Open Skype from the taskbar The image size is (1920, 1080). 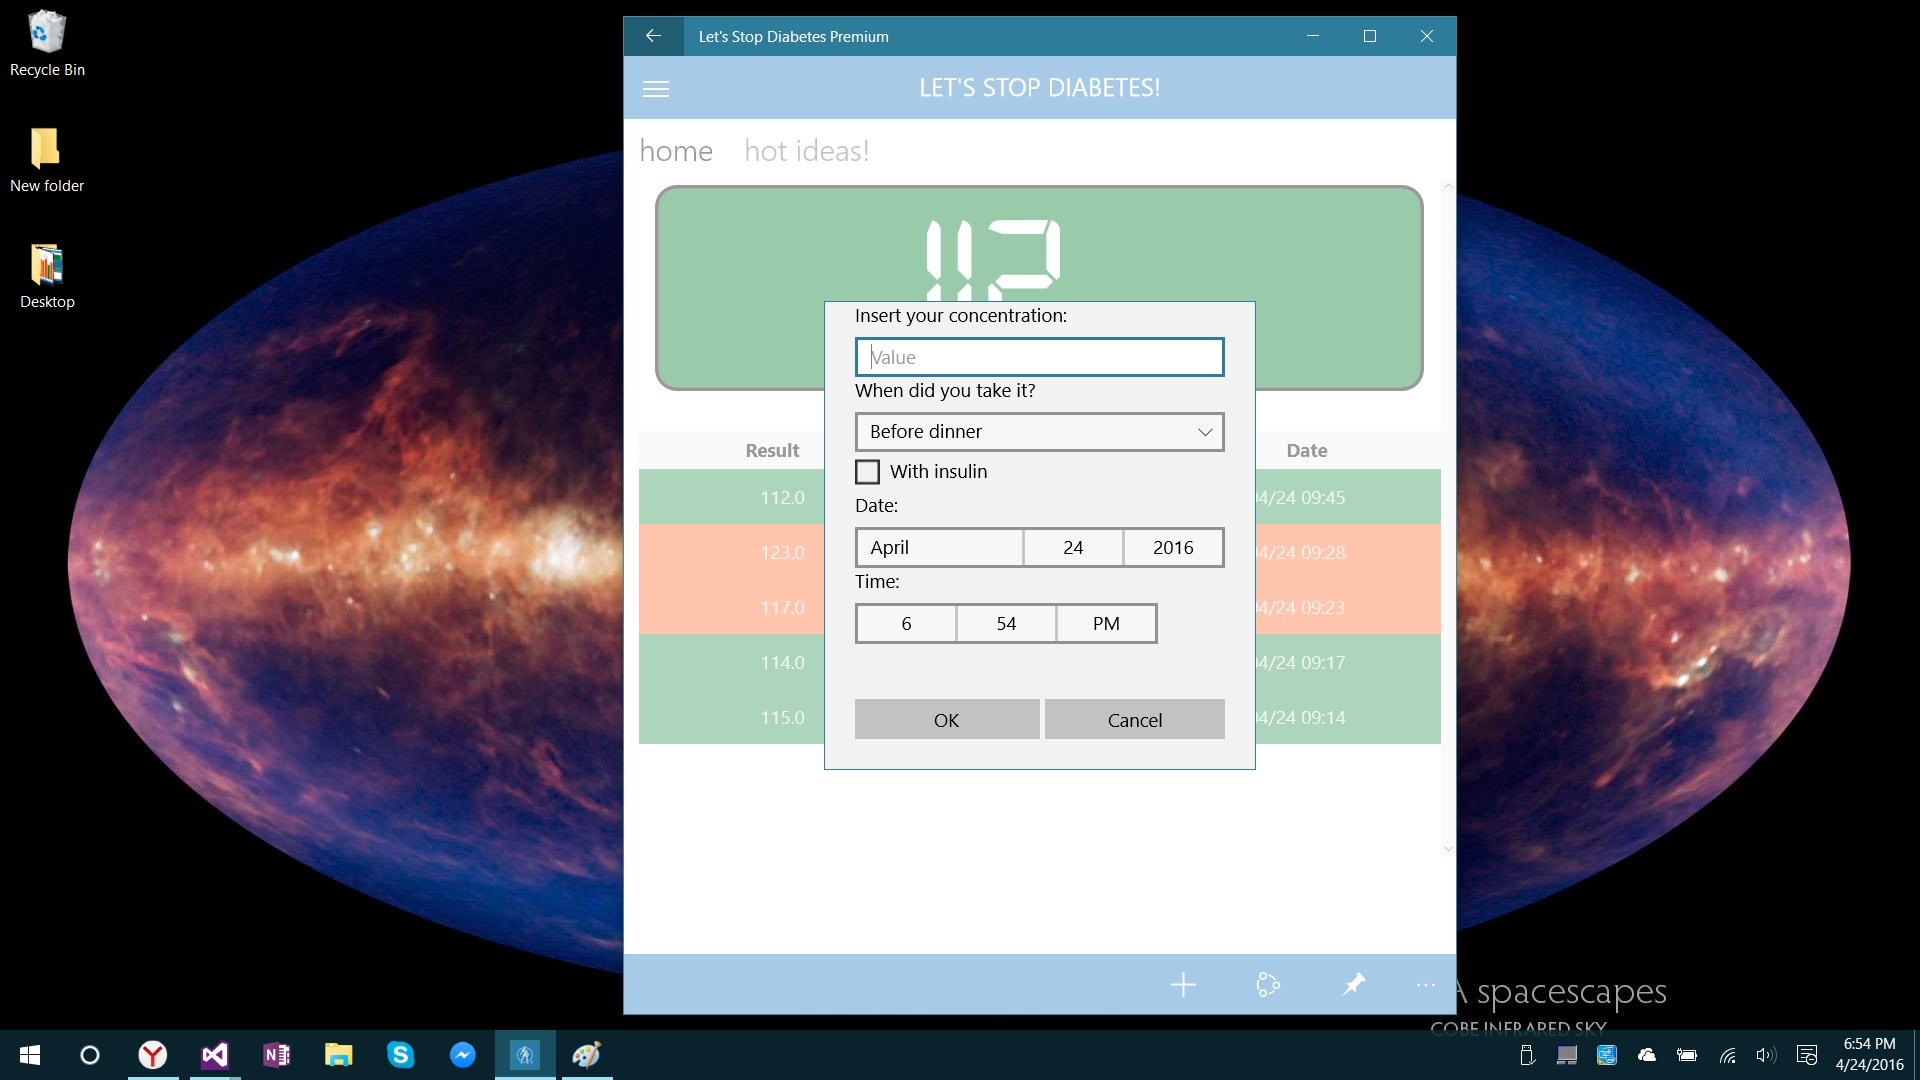click(x=400, y=1054)
